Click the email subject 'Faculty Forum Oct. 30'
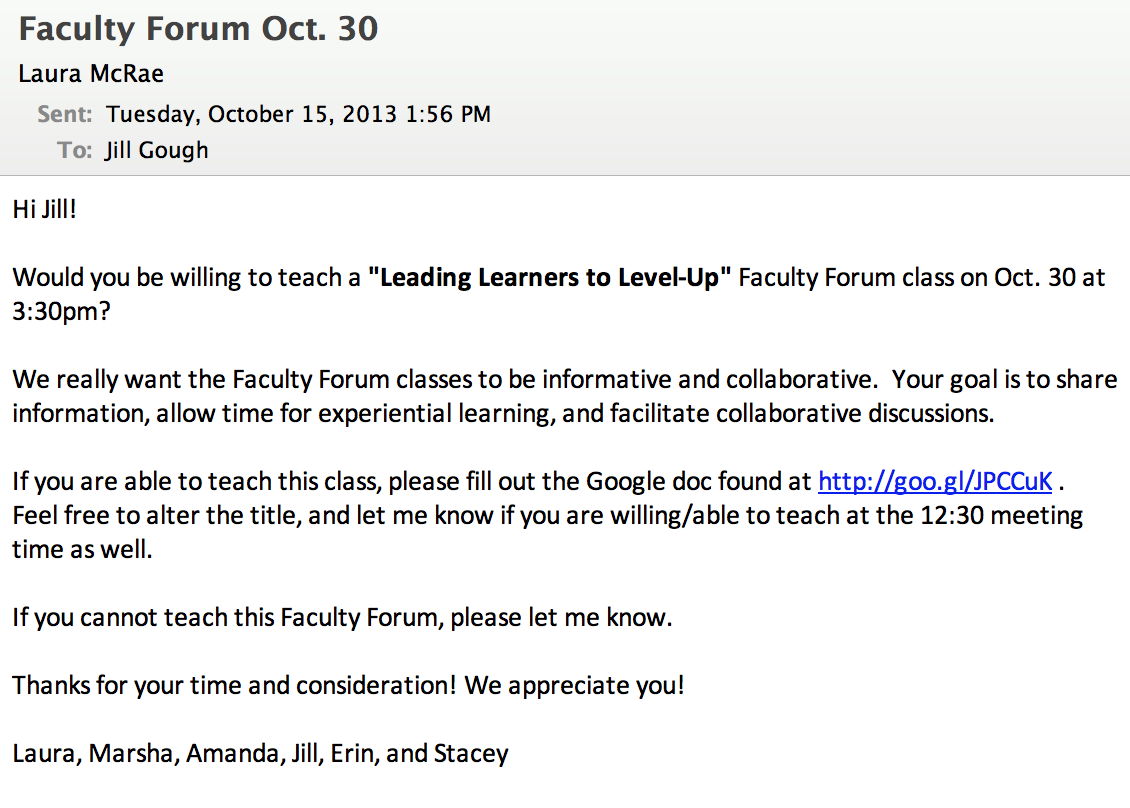This screenshot has height=808, width=1130. click(x=198, y=29)
